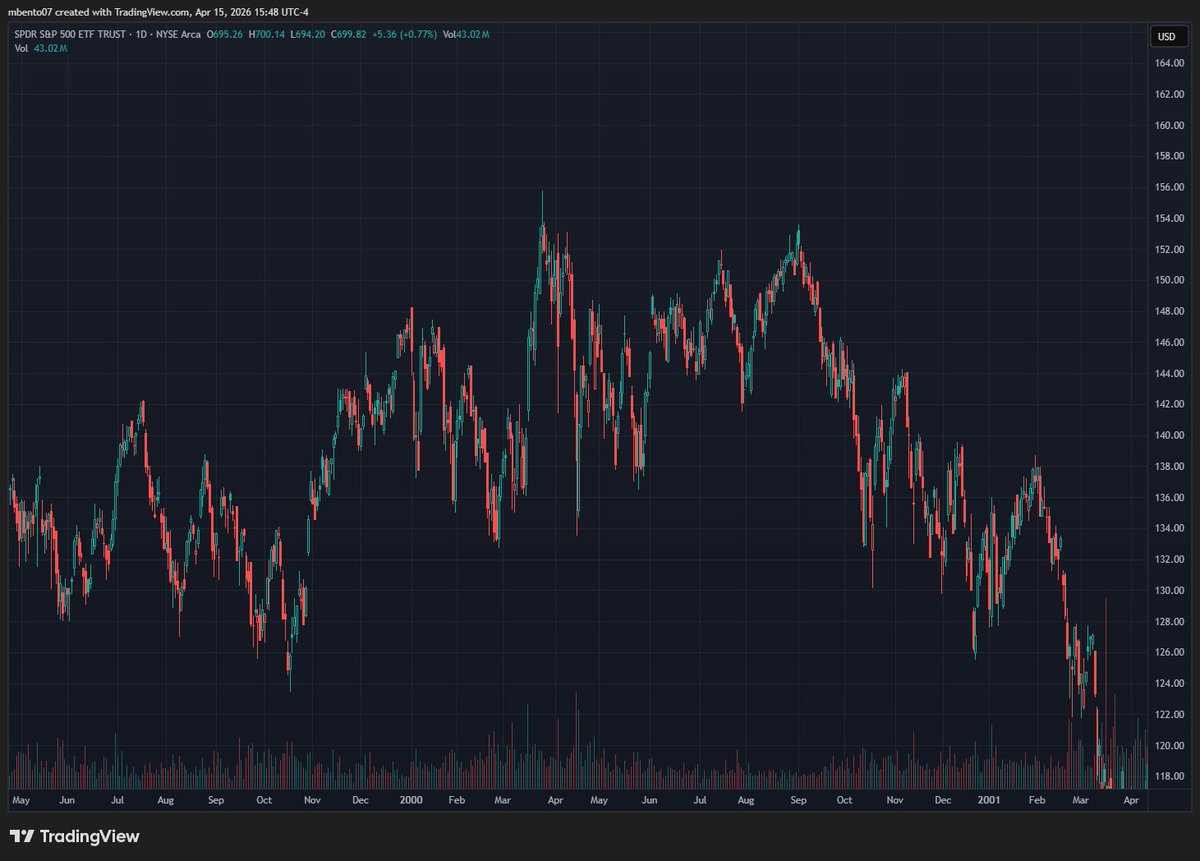Click the 128.00 price axis label

point(1169,622)
